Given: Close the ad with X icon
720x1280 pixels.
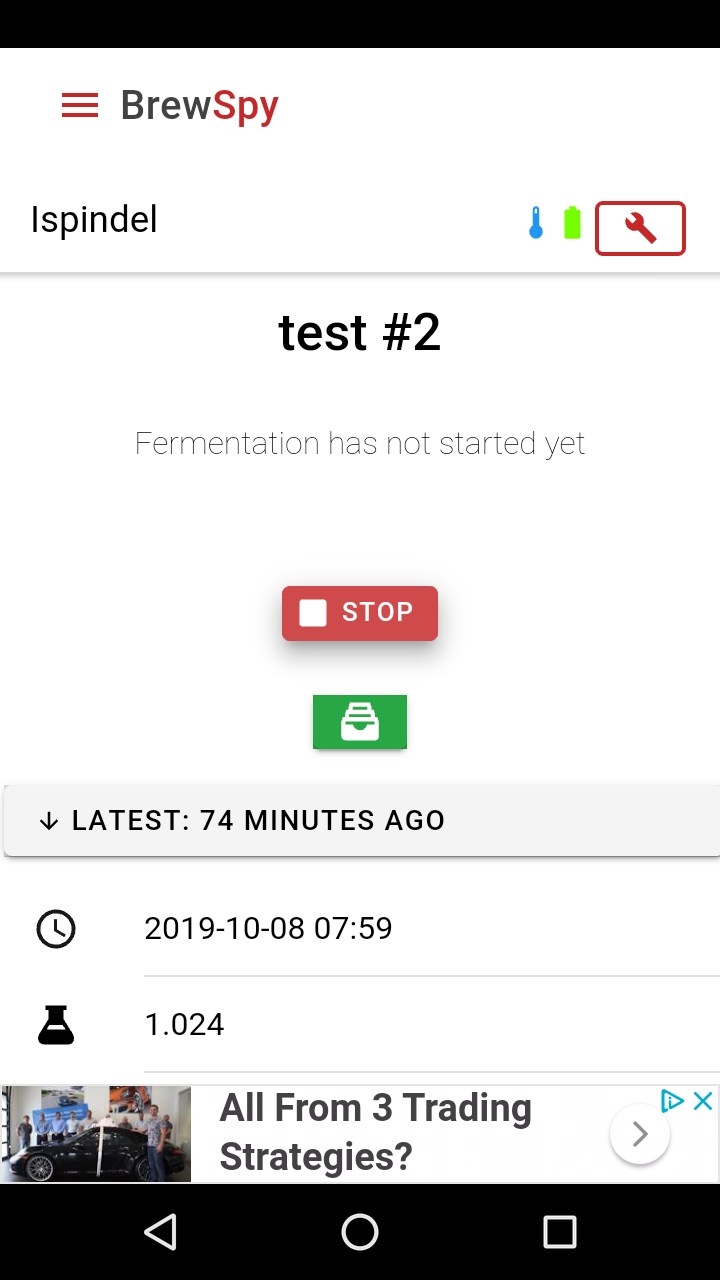Looking at the screenshot, I should (703, 1101).
